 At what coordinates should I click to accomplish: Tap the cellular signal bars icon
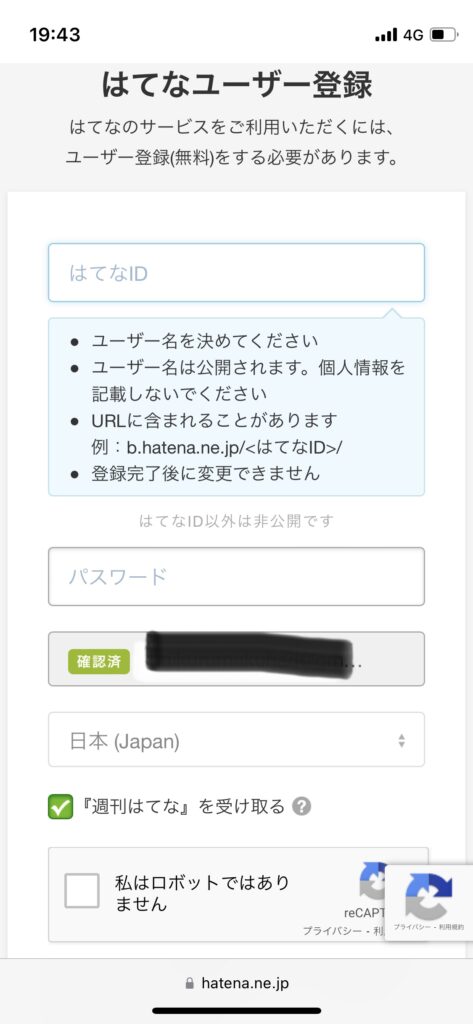[x=386, y=35]
